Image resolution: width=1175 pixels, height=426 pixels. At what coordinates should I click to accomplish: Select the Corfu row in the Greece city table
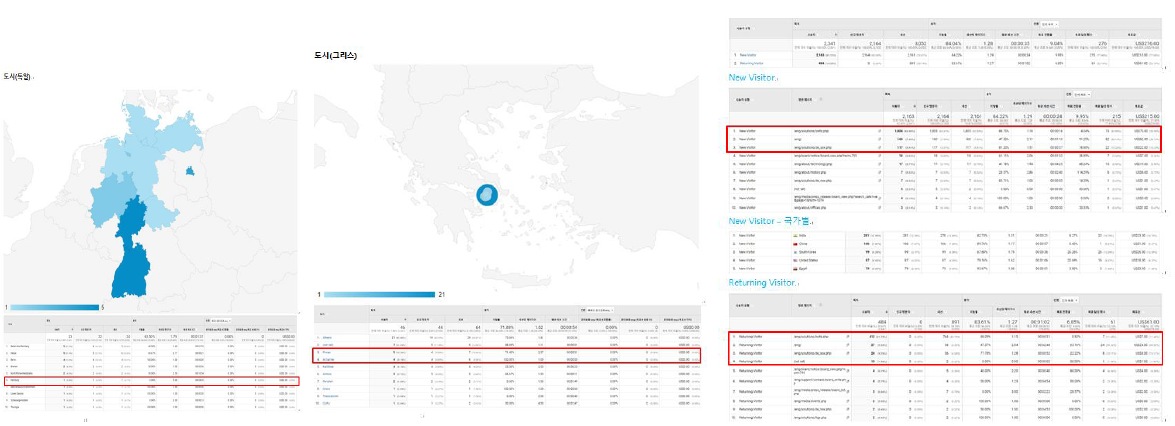[x=507, y=403]
